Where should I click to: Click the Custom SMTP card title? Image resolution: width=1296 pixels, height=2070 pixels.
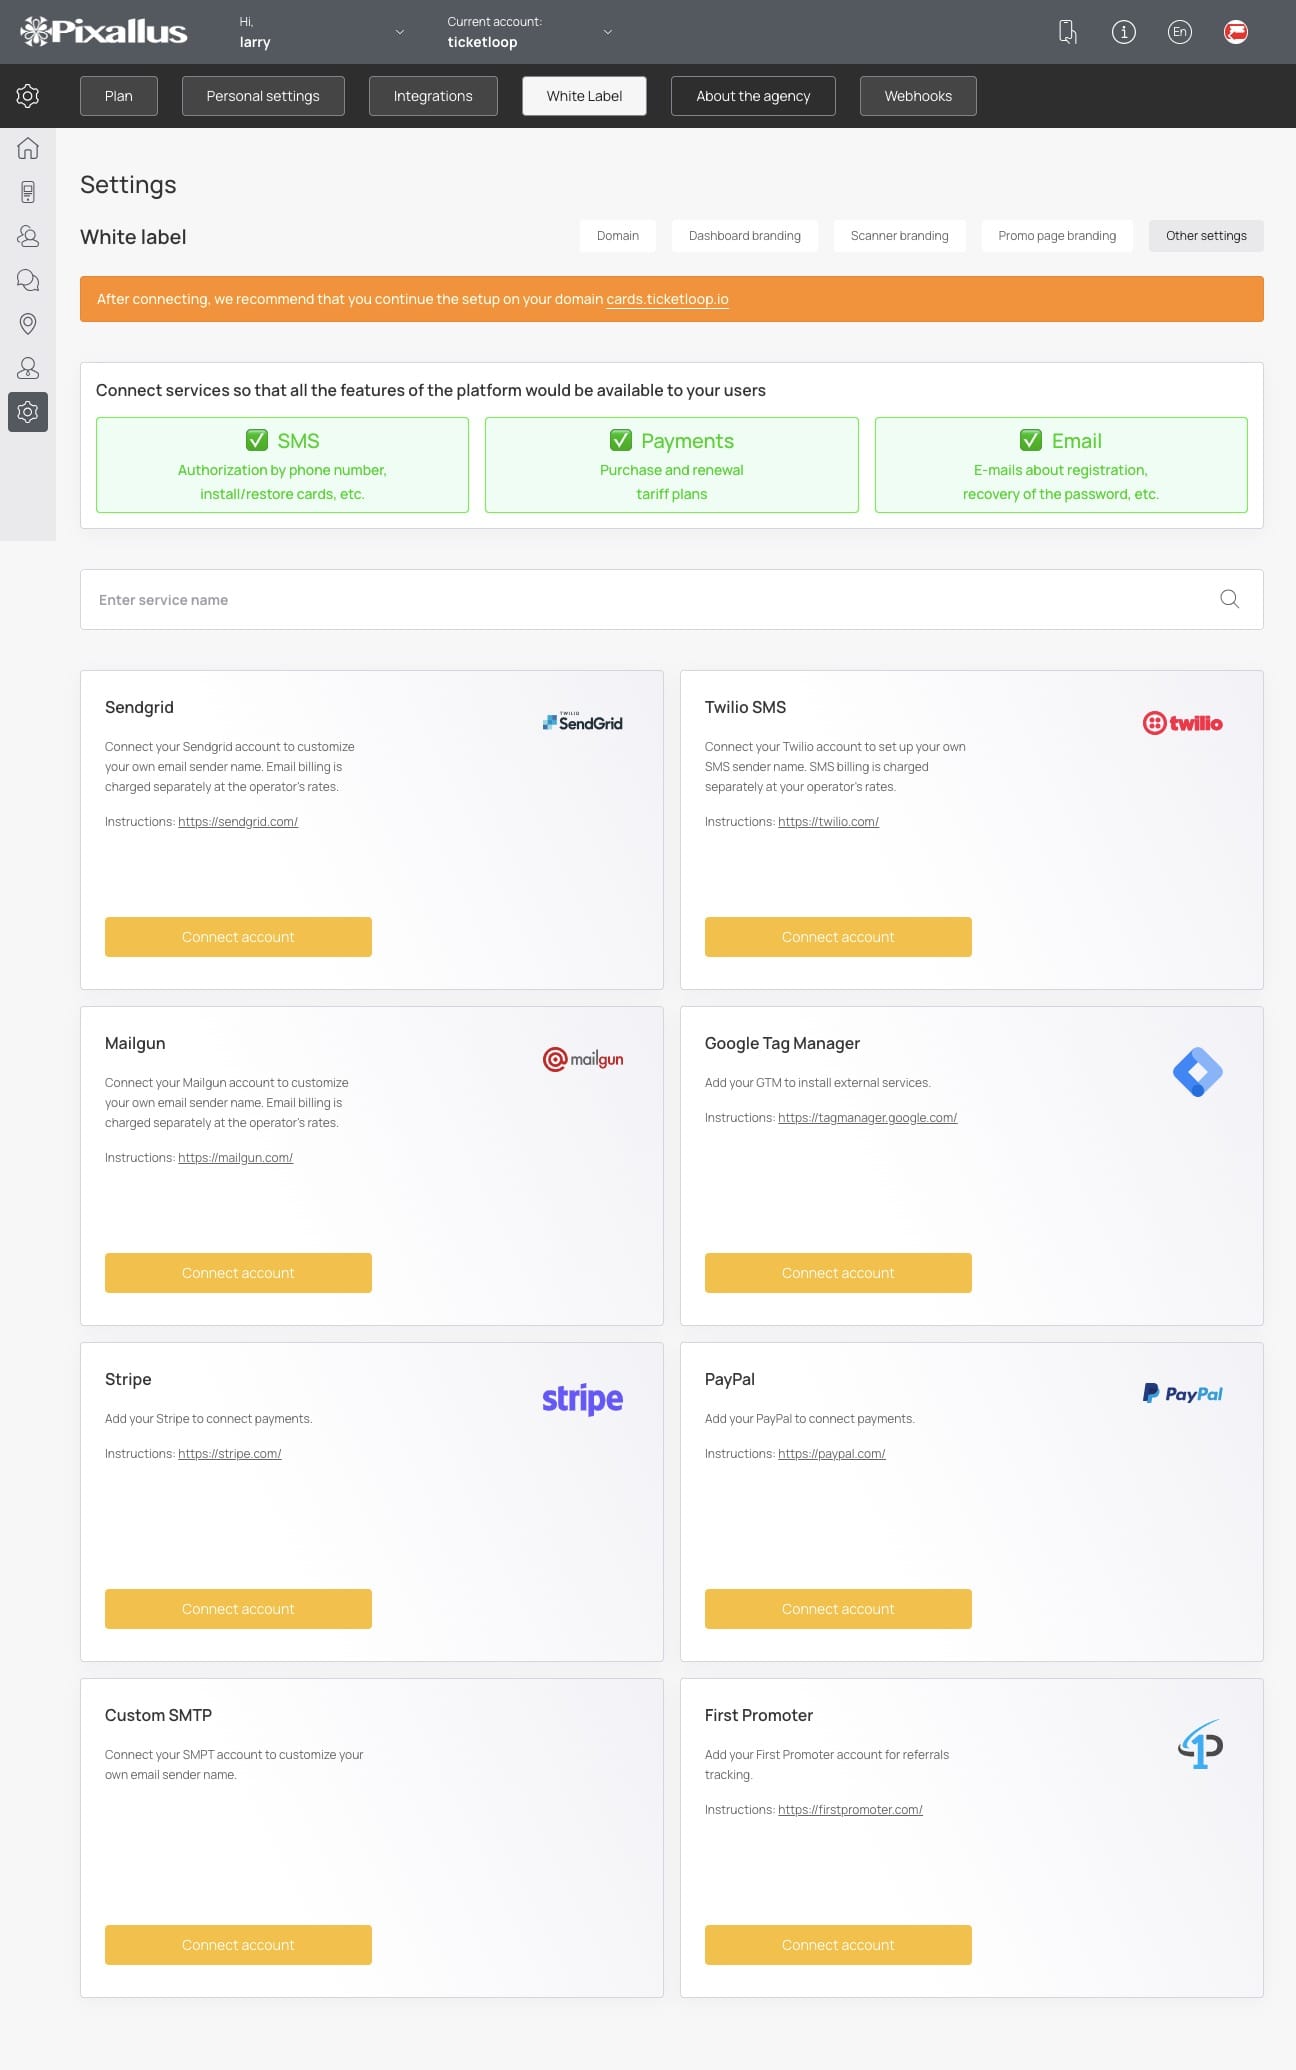158,1715
